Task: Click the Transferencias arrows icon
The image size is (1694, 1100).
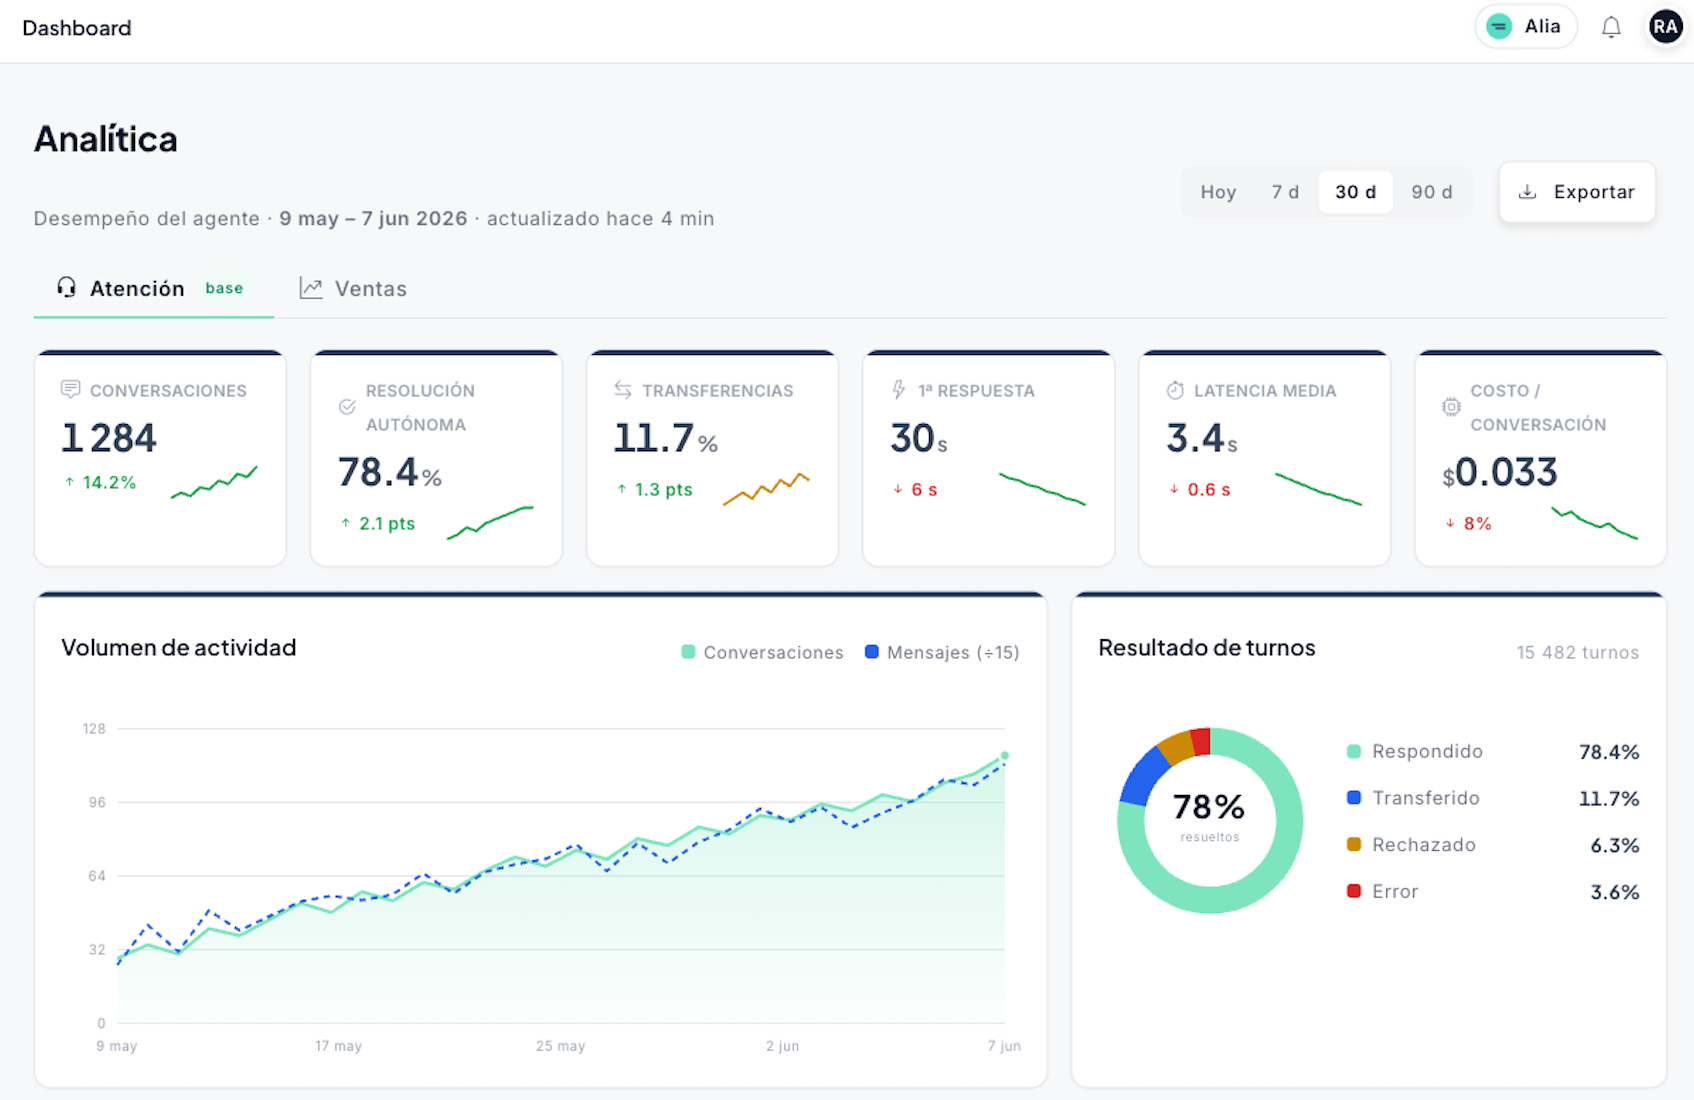Action: (x=623, y=390)
